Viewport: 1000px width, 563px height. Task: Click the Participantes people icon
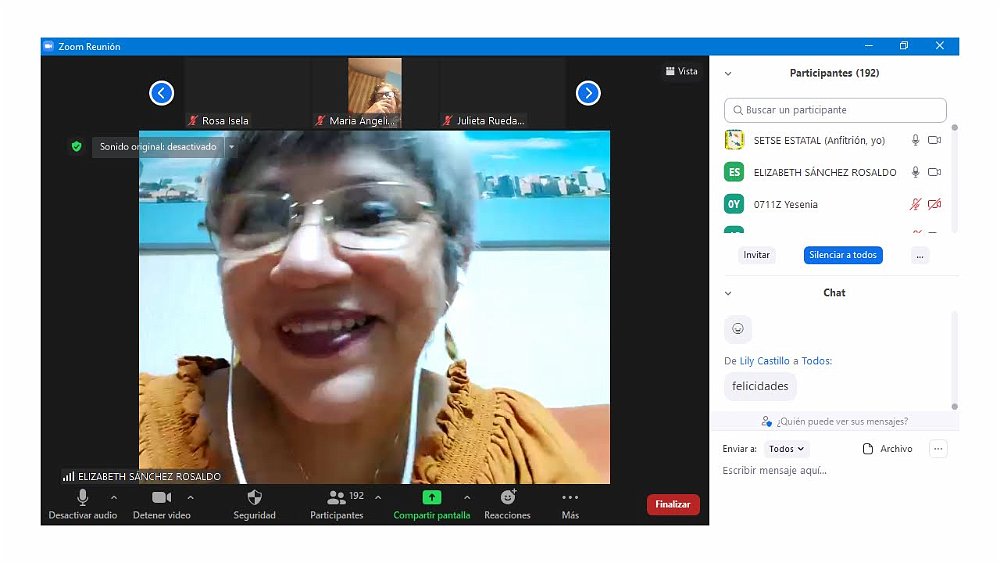336,497
